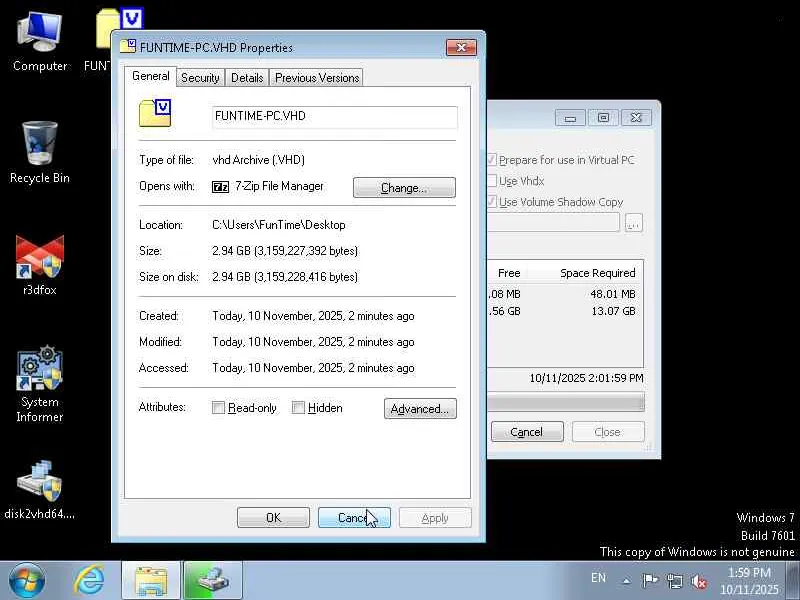Click the browse (...) button in Disk2vhd
Screen dimensions: 800x600
point(633,223)
